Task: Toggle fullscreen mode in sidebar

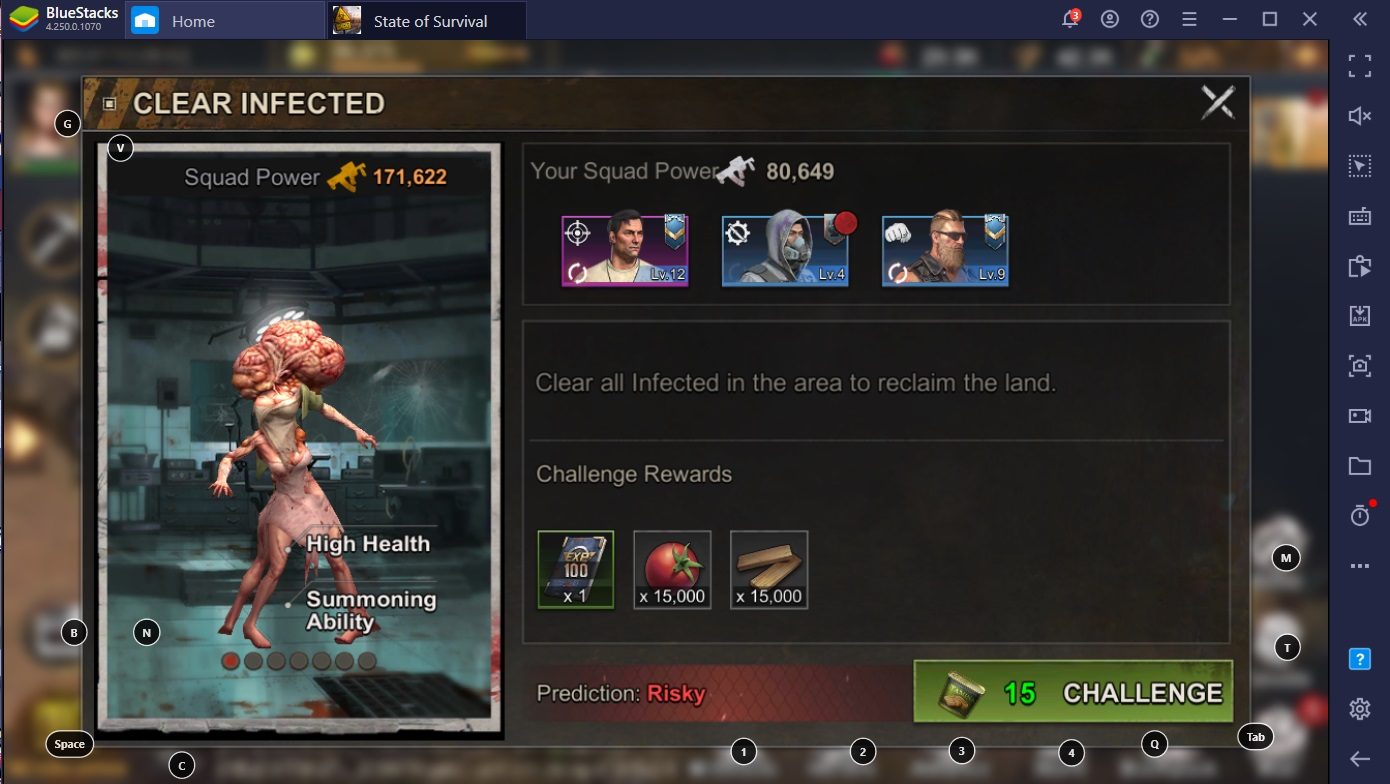Action: click(x=1359, y=66)
